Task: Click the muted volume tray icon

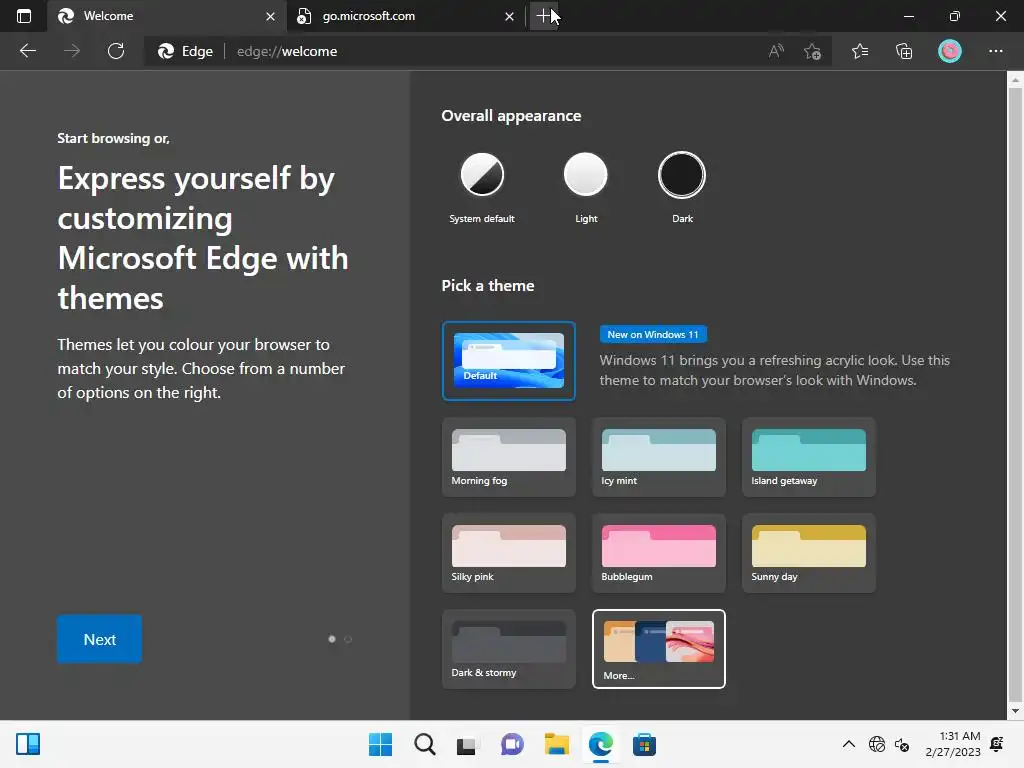Action: pos(902,744)
